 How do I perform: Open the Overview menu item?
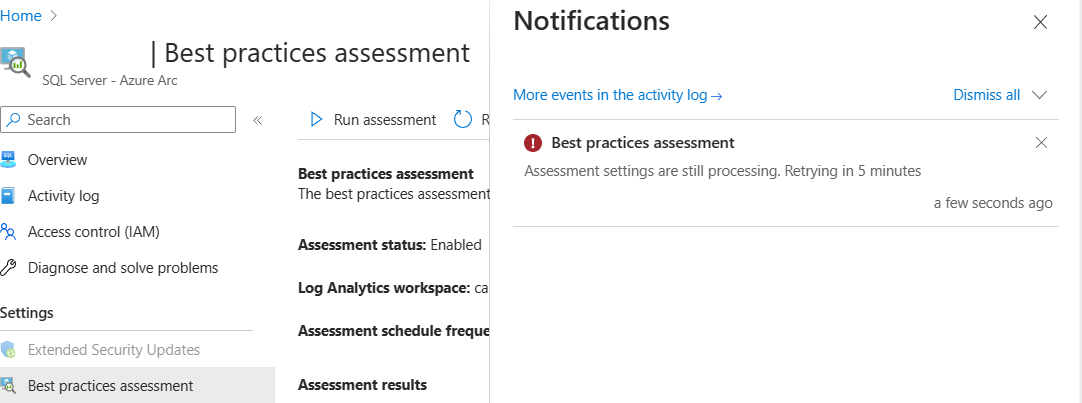coord(57,160)
